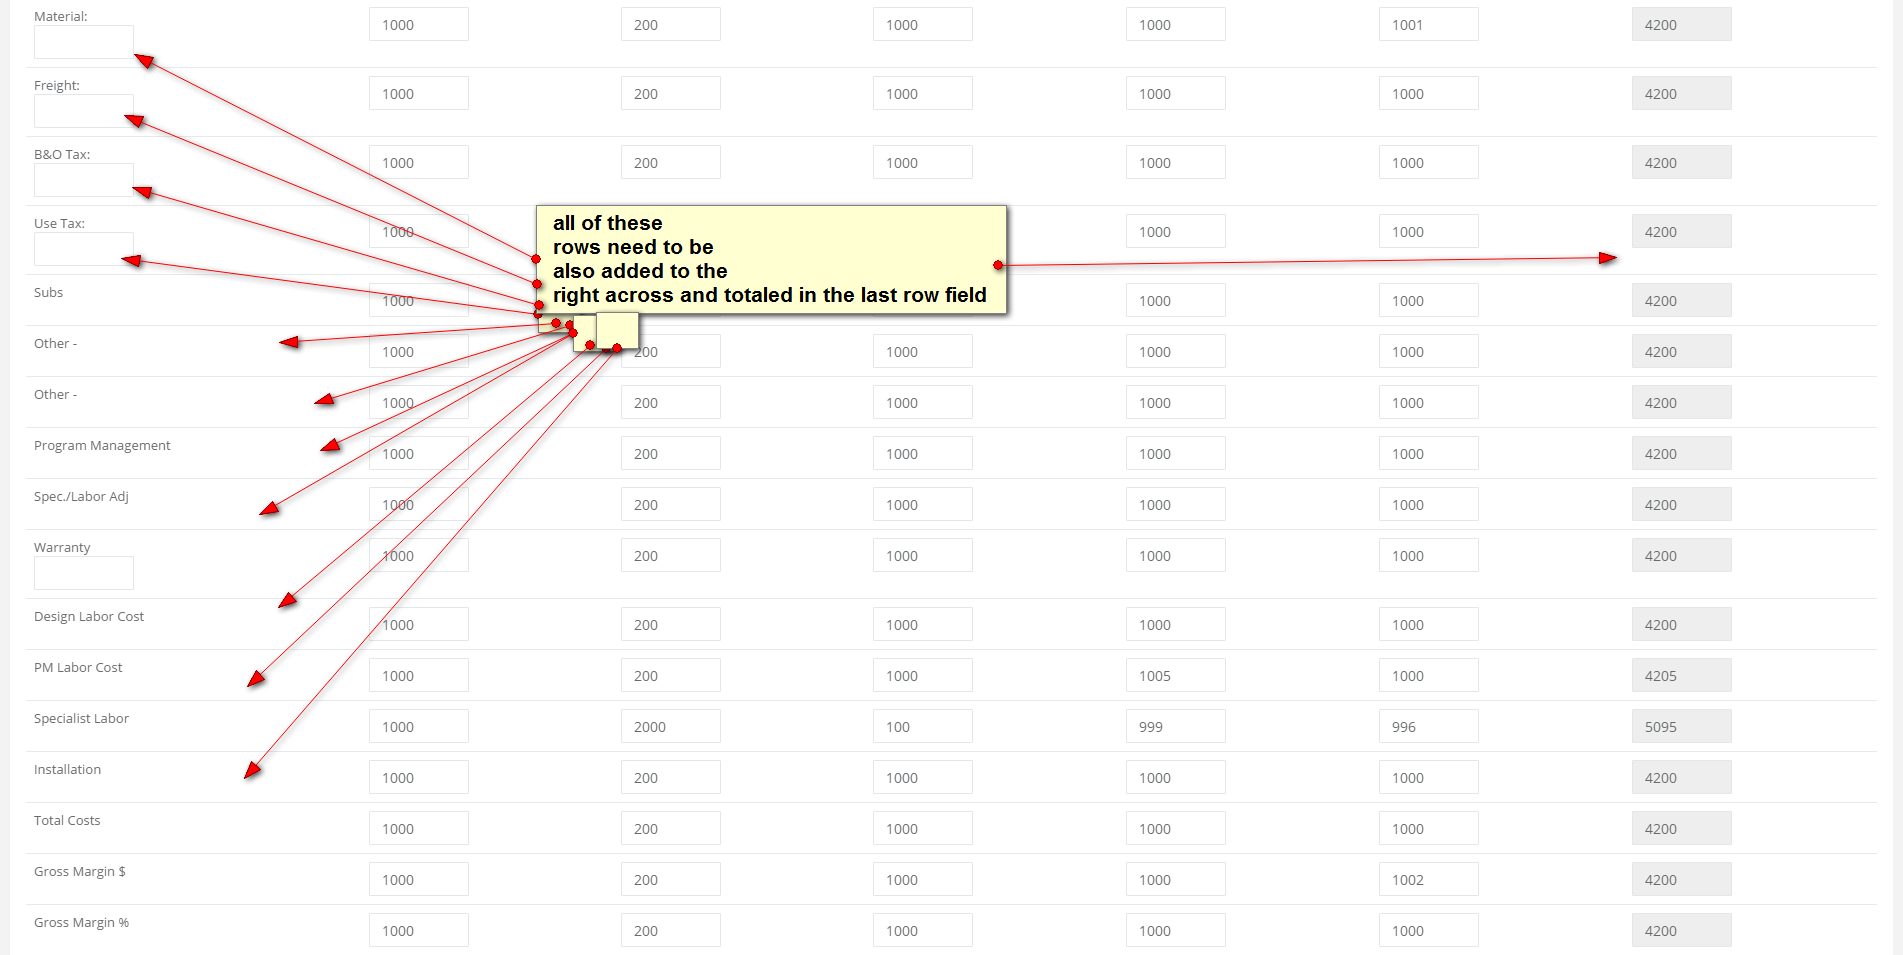
Task: Click the Use Tax: label
Action: (60, 224)
